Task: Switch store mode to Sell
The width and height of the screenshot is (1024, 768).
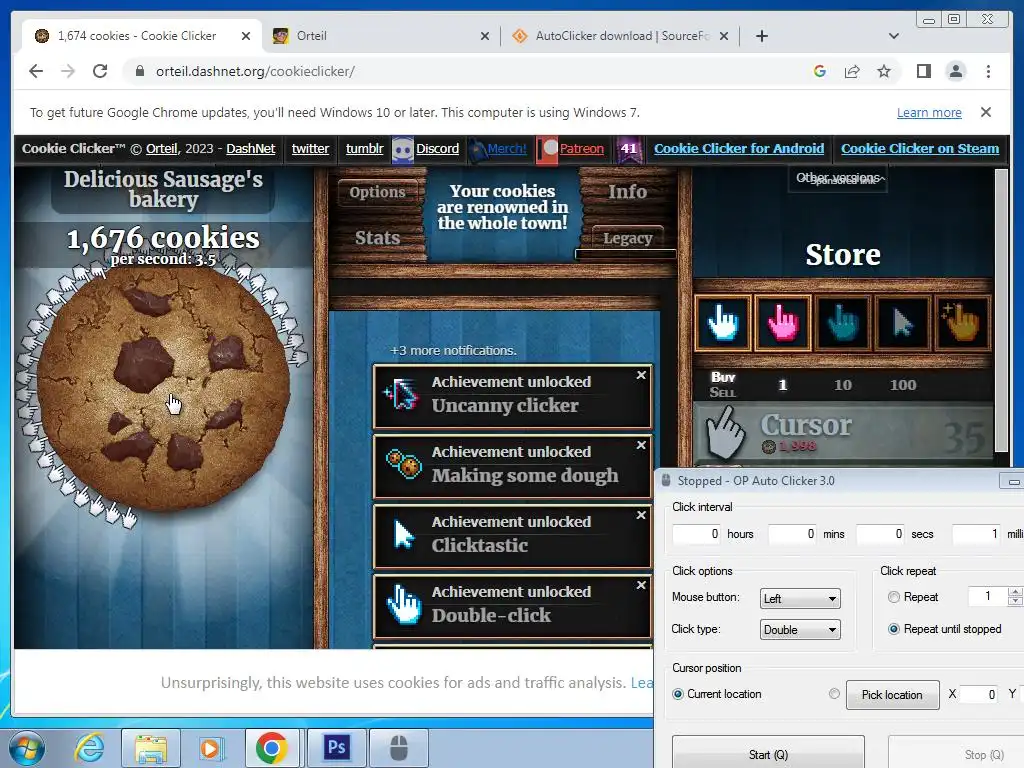Action: pos(722,392)
